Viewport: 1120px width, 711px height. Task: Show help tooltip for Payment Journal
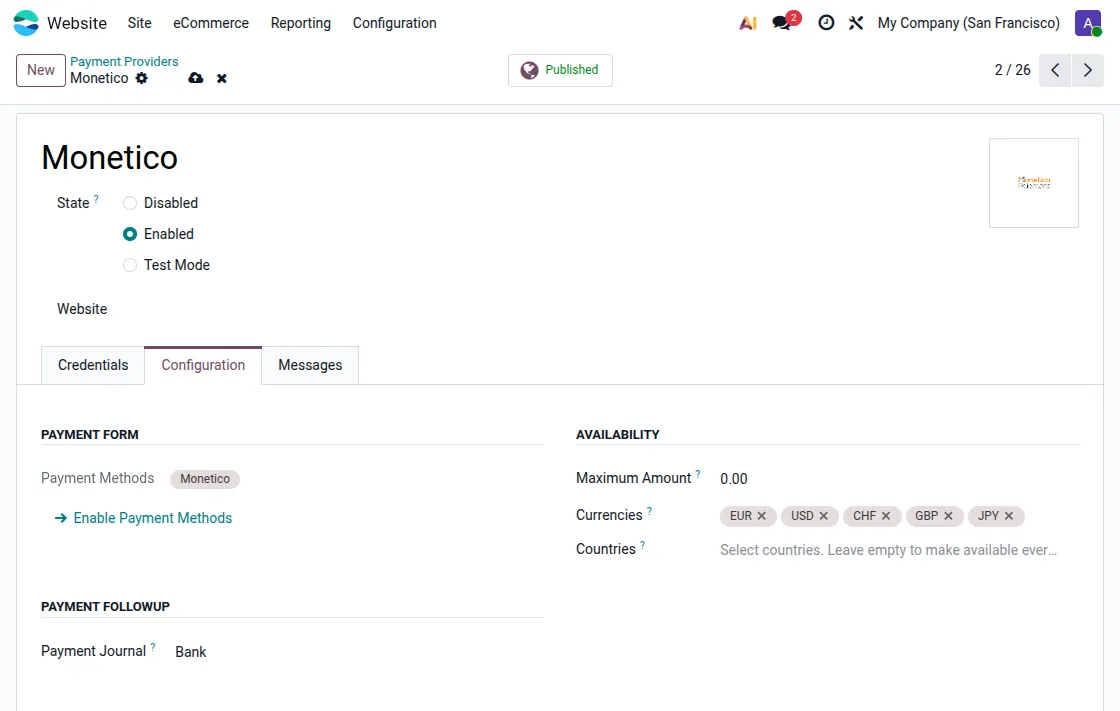(x=153, y=647)
